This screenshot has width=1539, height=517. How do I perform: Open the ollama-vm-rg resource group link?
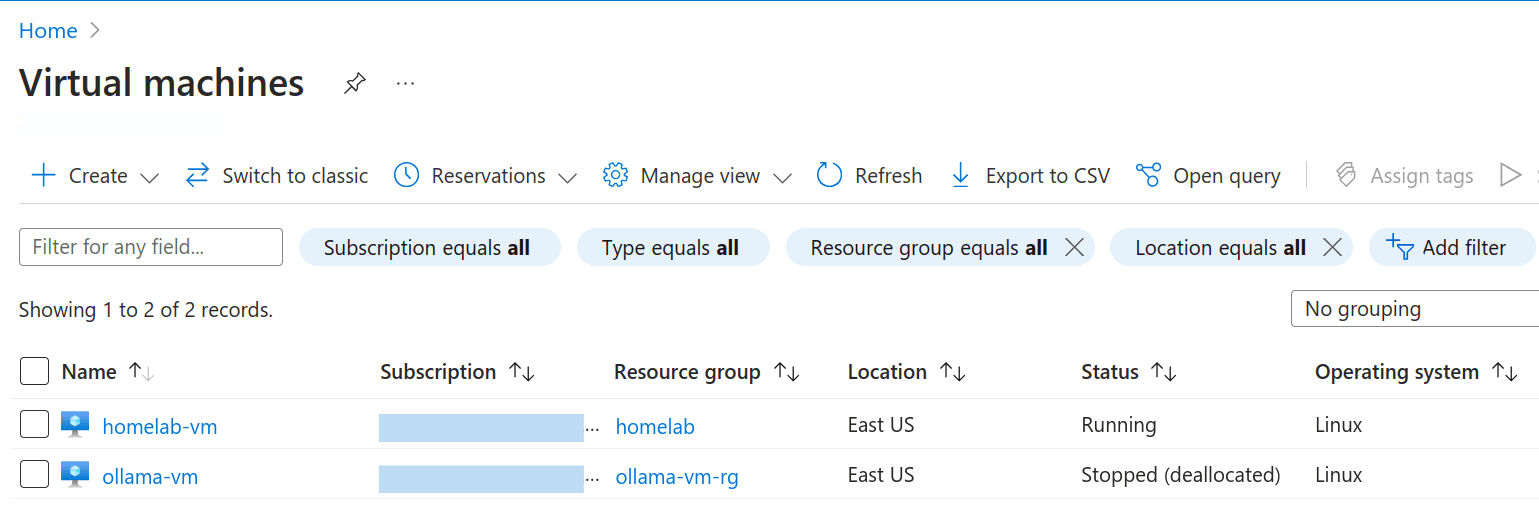677,477
